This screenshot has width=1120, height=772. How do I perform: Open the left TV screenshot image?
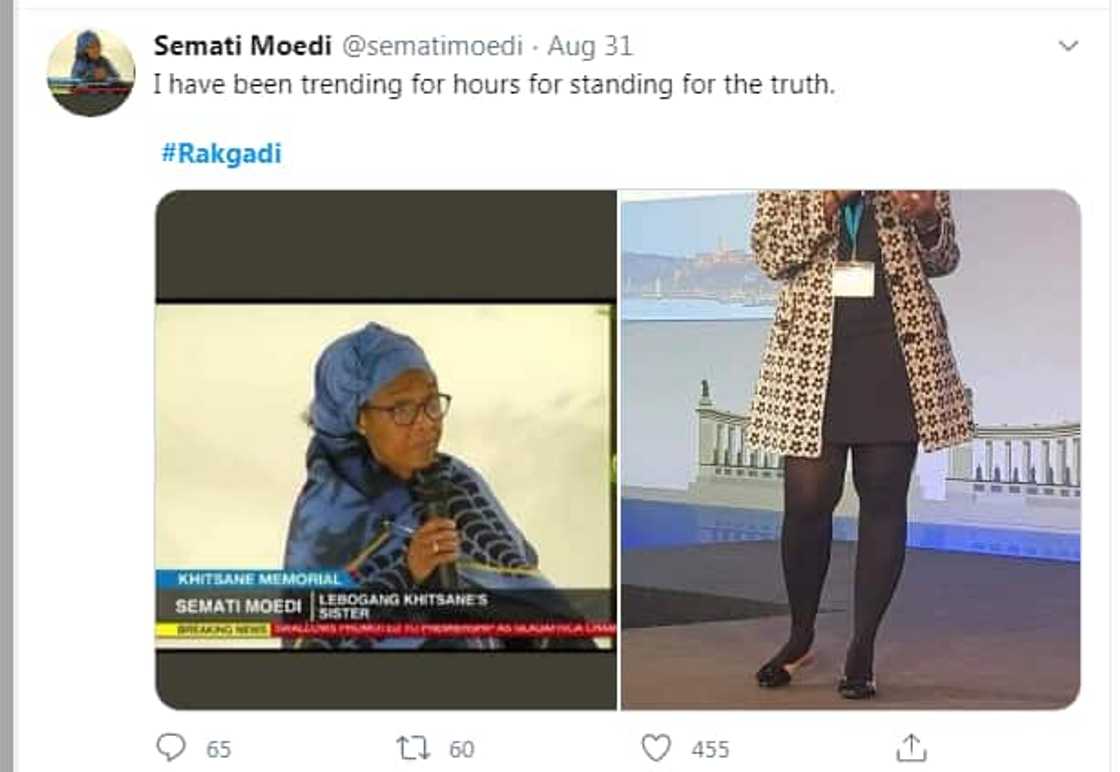385,450
